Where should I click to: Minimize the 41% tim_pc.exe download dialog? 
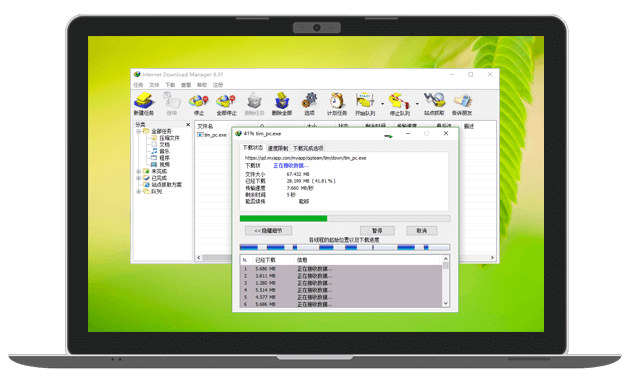click(408, 133)
